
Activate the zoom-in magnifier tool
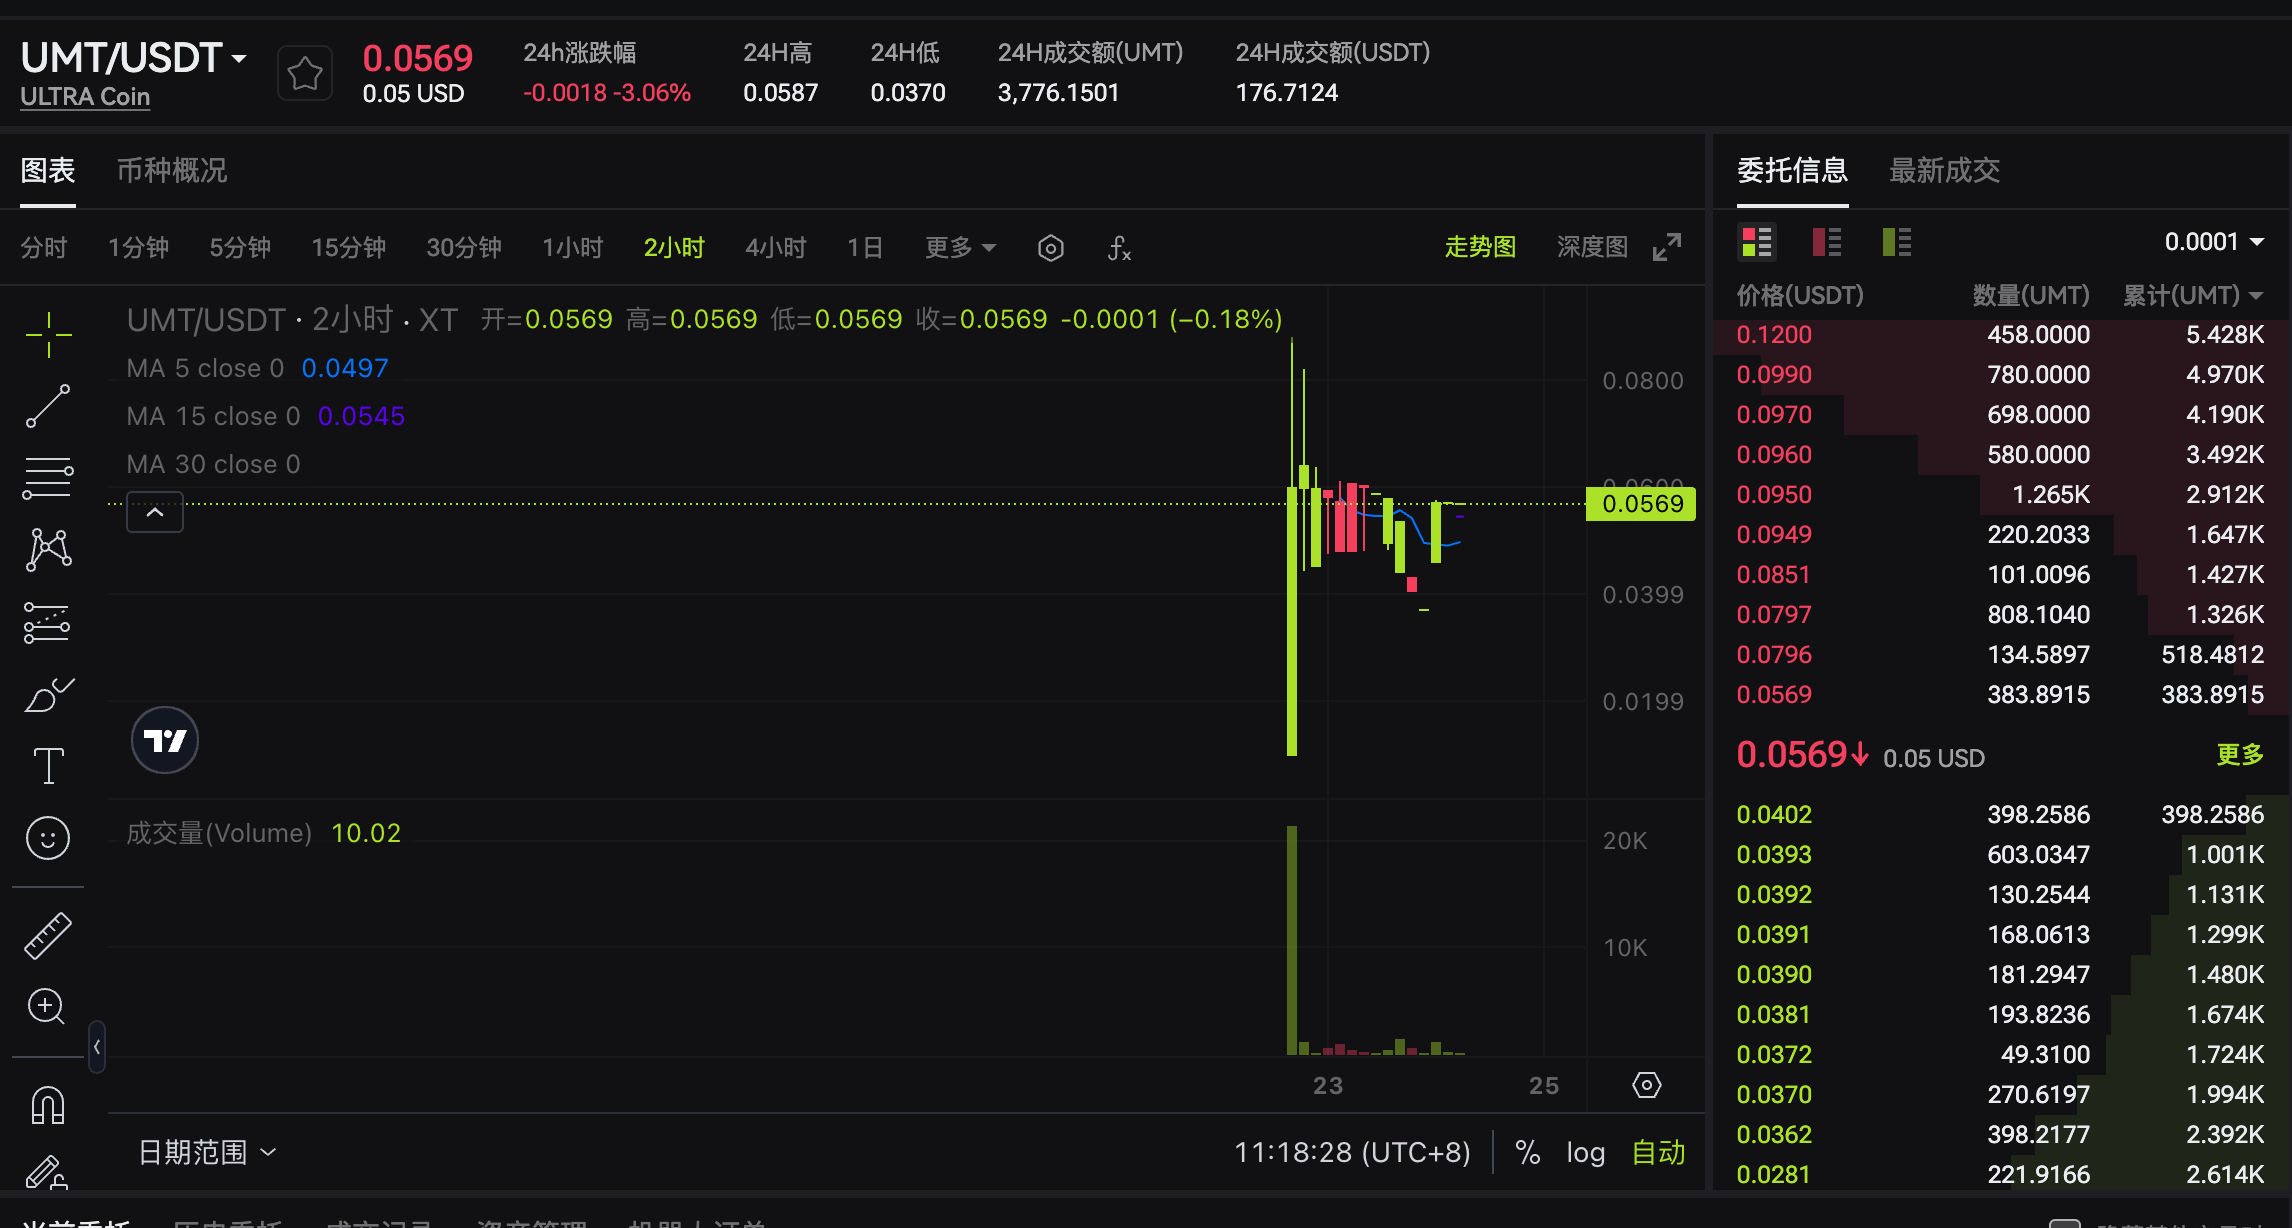pos(47,1007)
